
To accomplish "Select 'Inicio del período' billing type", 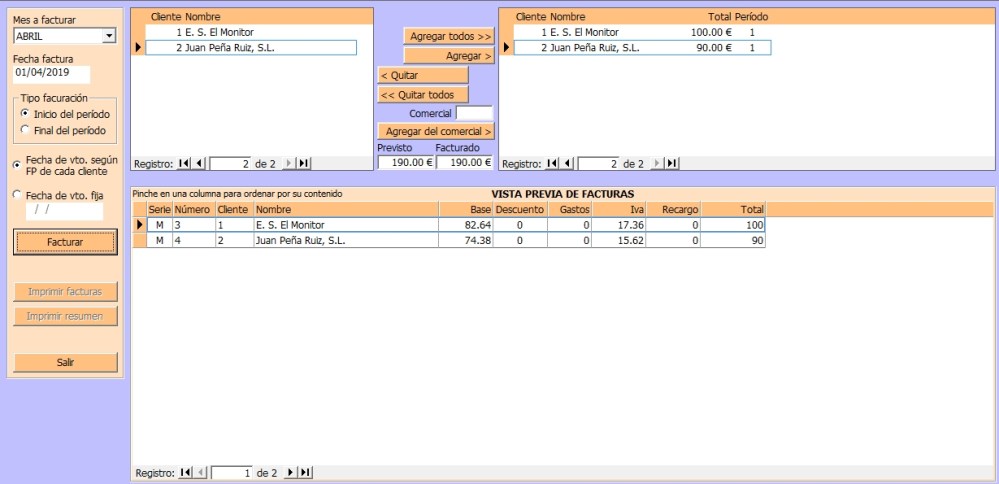I will (24, 114).
